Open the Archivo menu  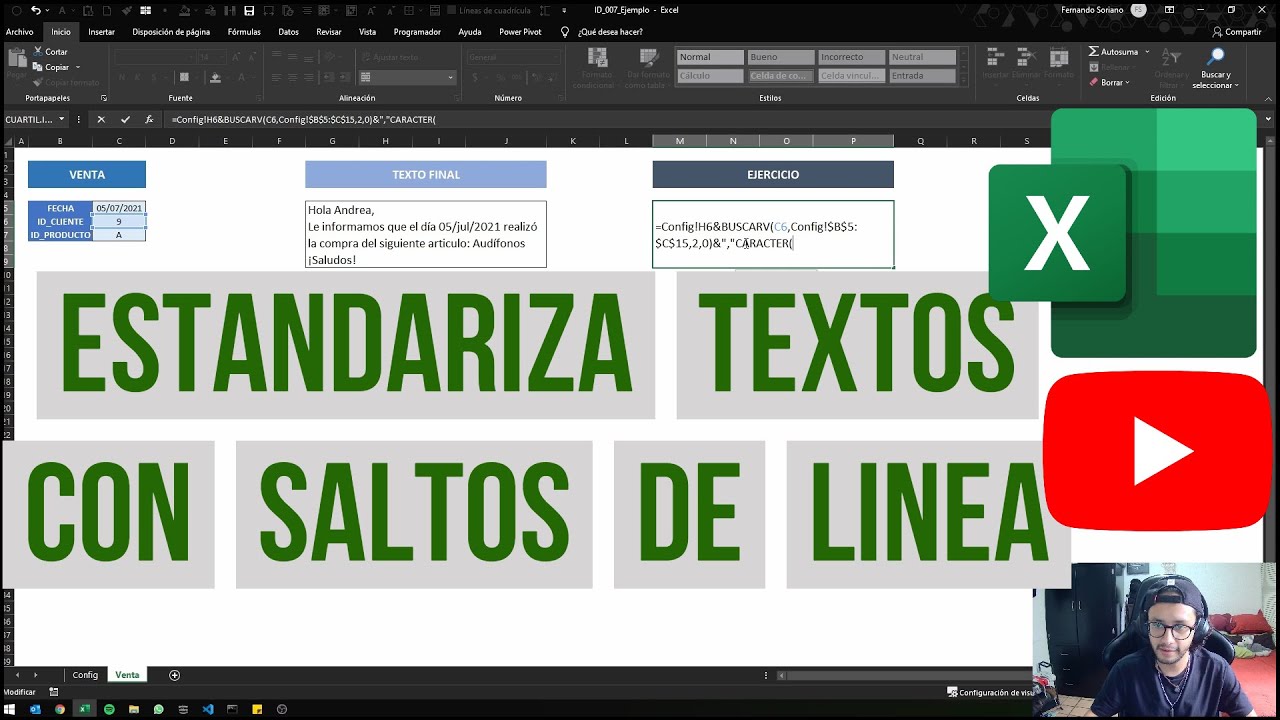19,32
